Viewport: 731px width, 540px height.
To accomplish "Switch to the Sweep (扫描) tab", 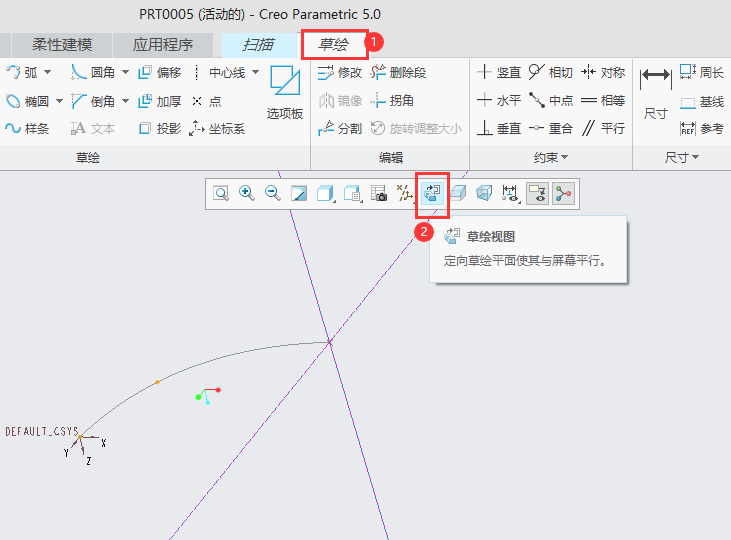I will [259, 45].
